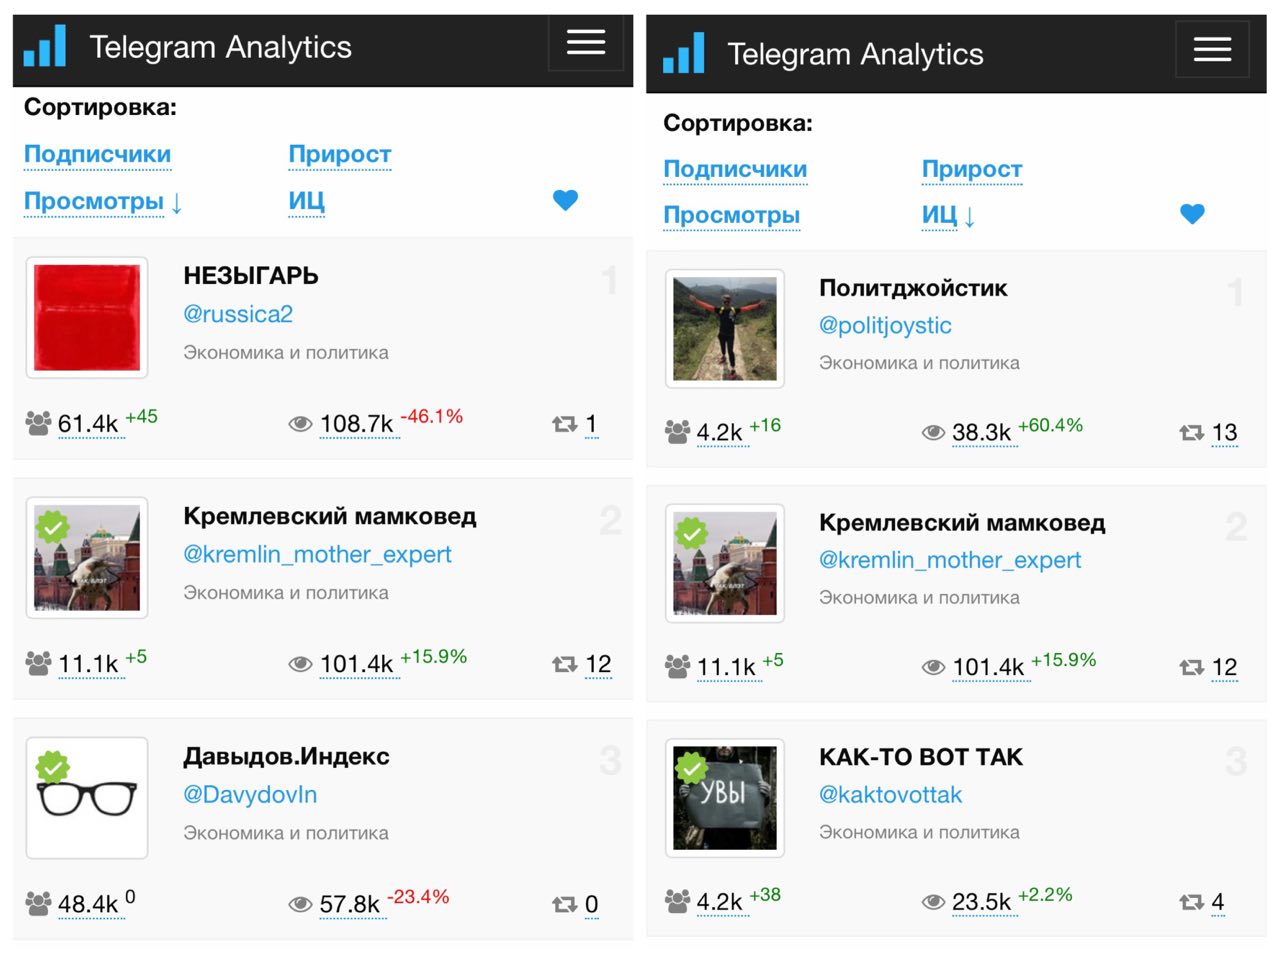Click the bar chart logo in left panel
This screenshot has height=960, width=1280.
tap(45, 45)
